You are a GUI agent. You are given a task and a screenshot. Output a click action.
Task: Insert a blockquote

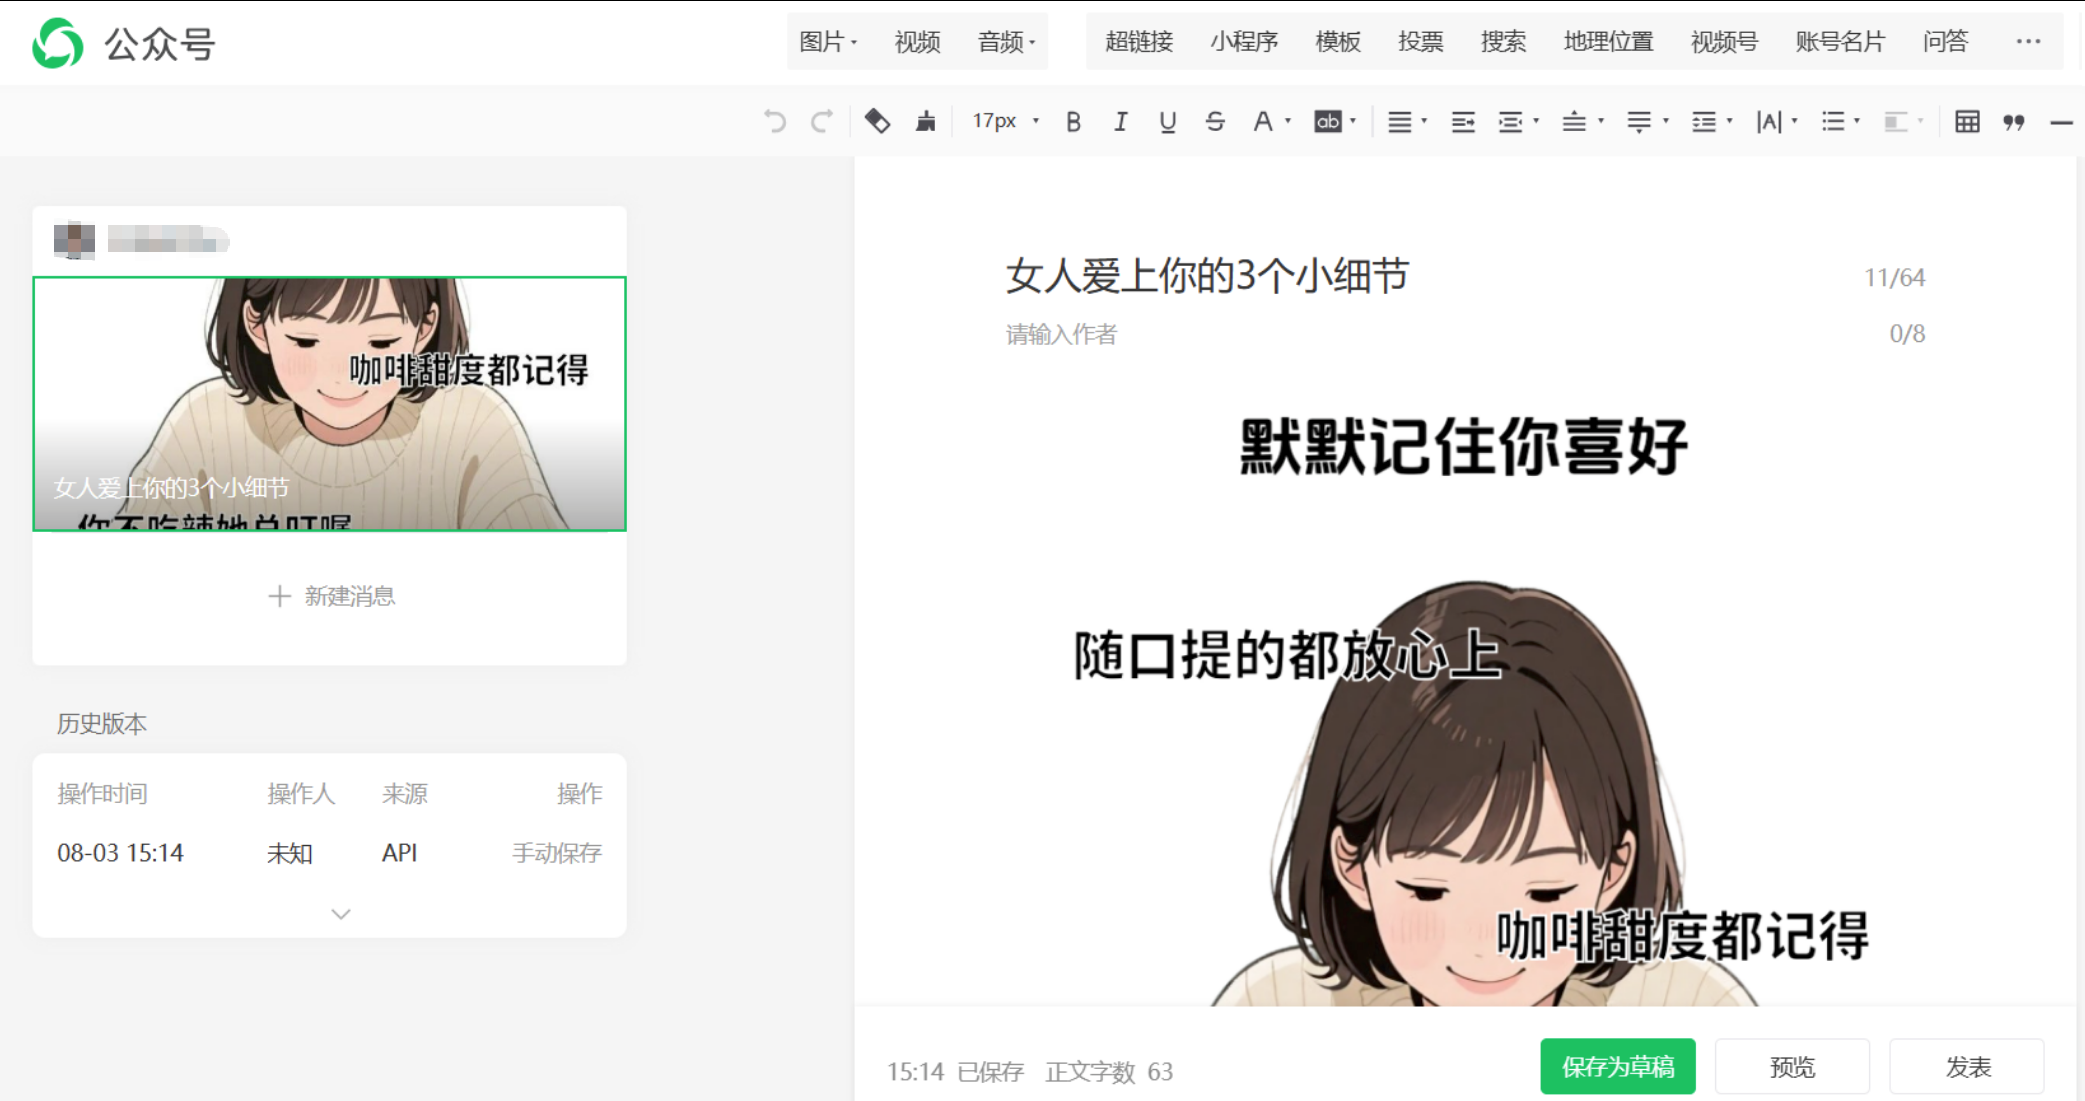coord(2015,122)
